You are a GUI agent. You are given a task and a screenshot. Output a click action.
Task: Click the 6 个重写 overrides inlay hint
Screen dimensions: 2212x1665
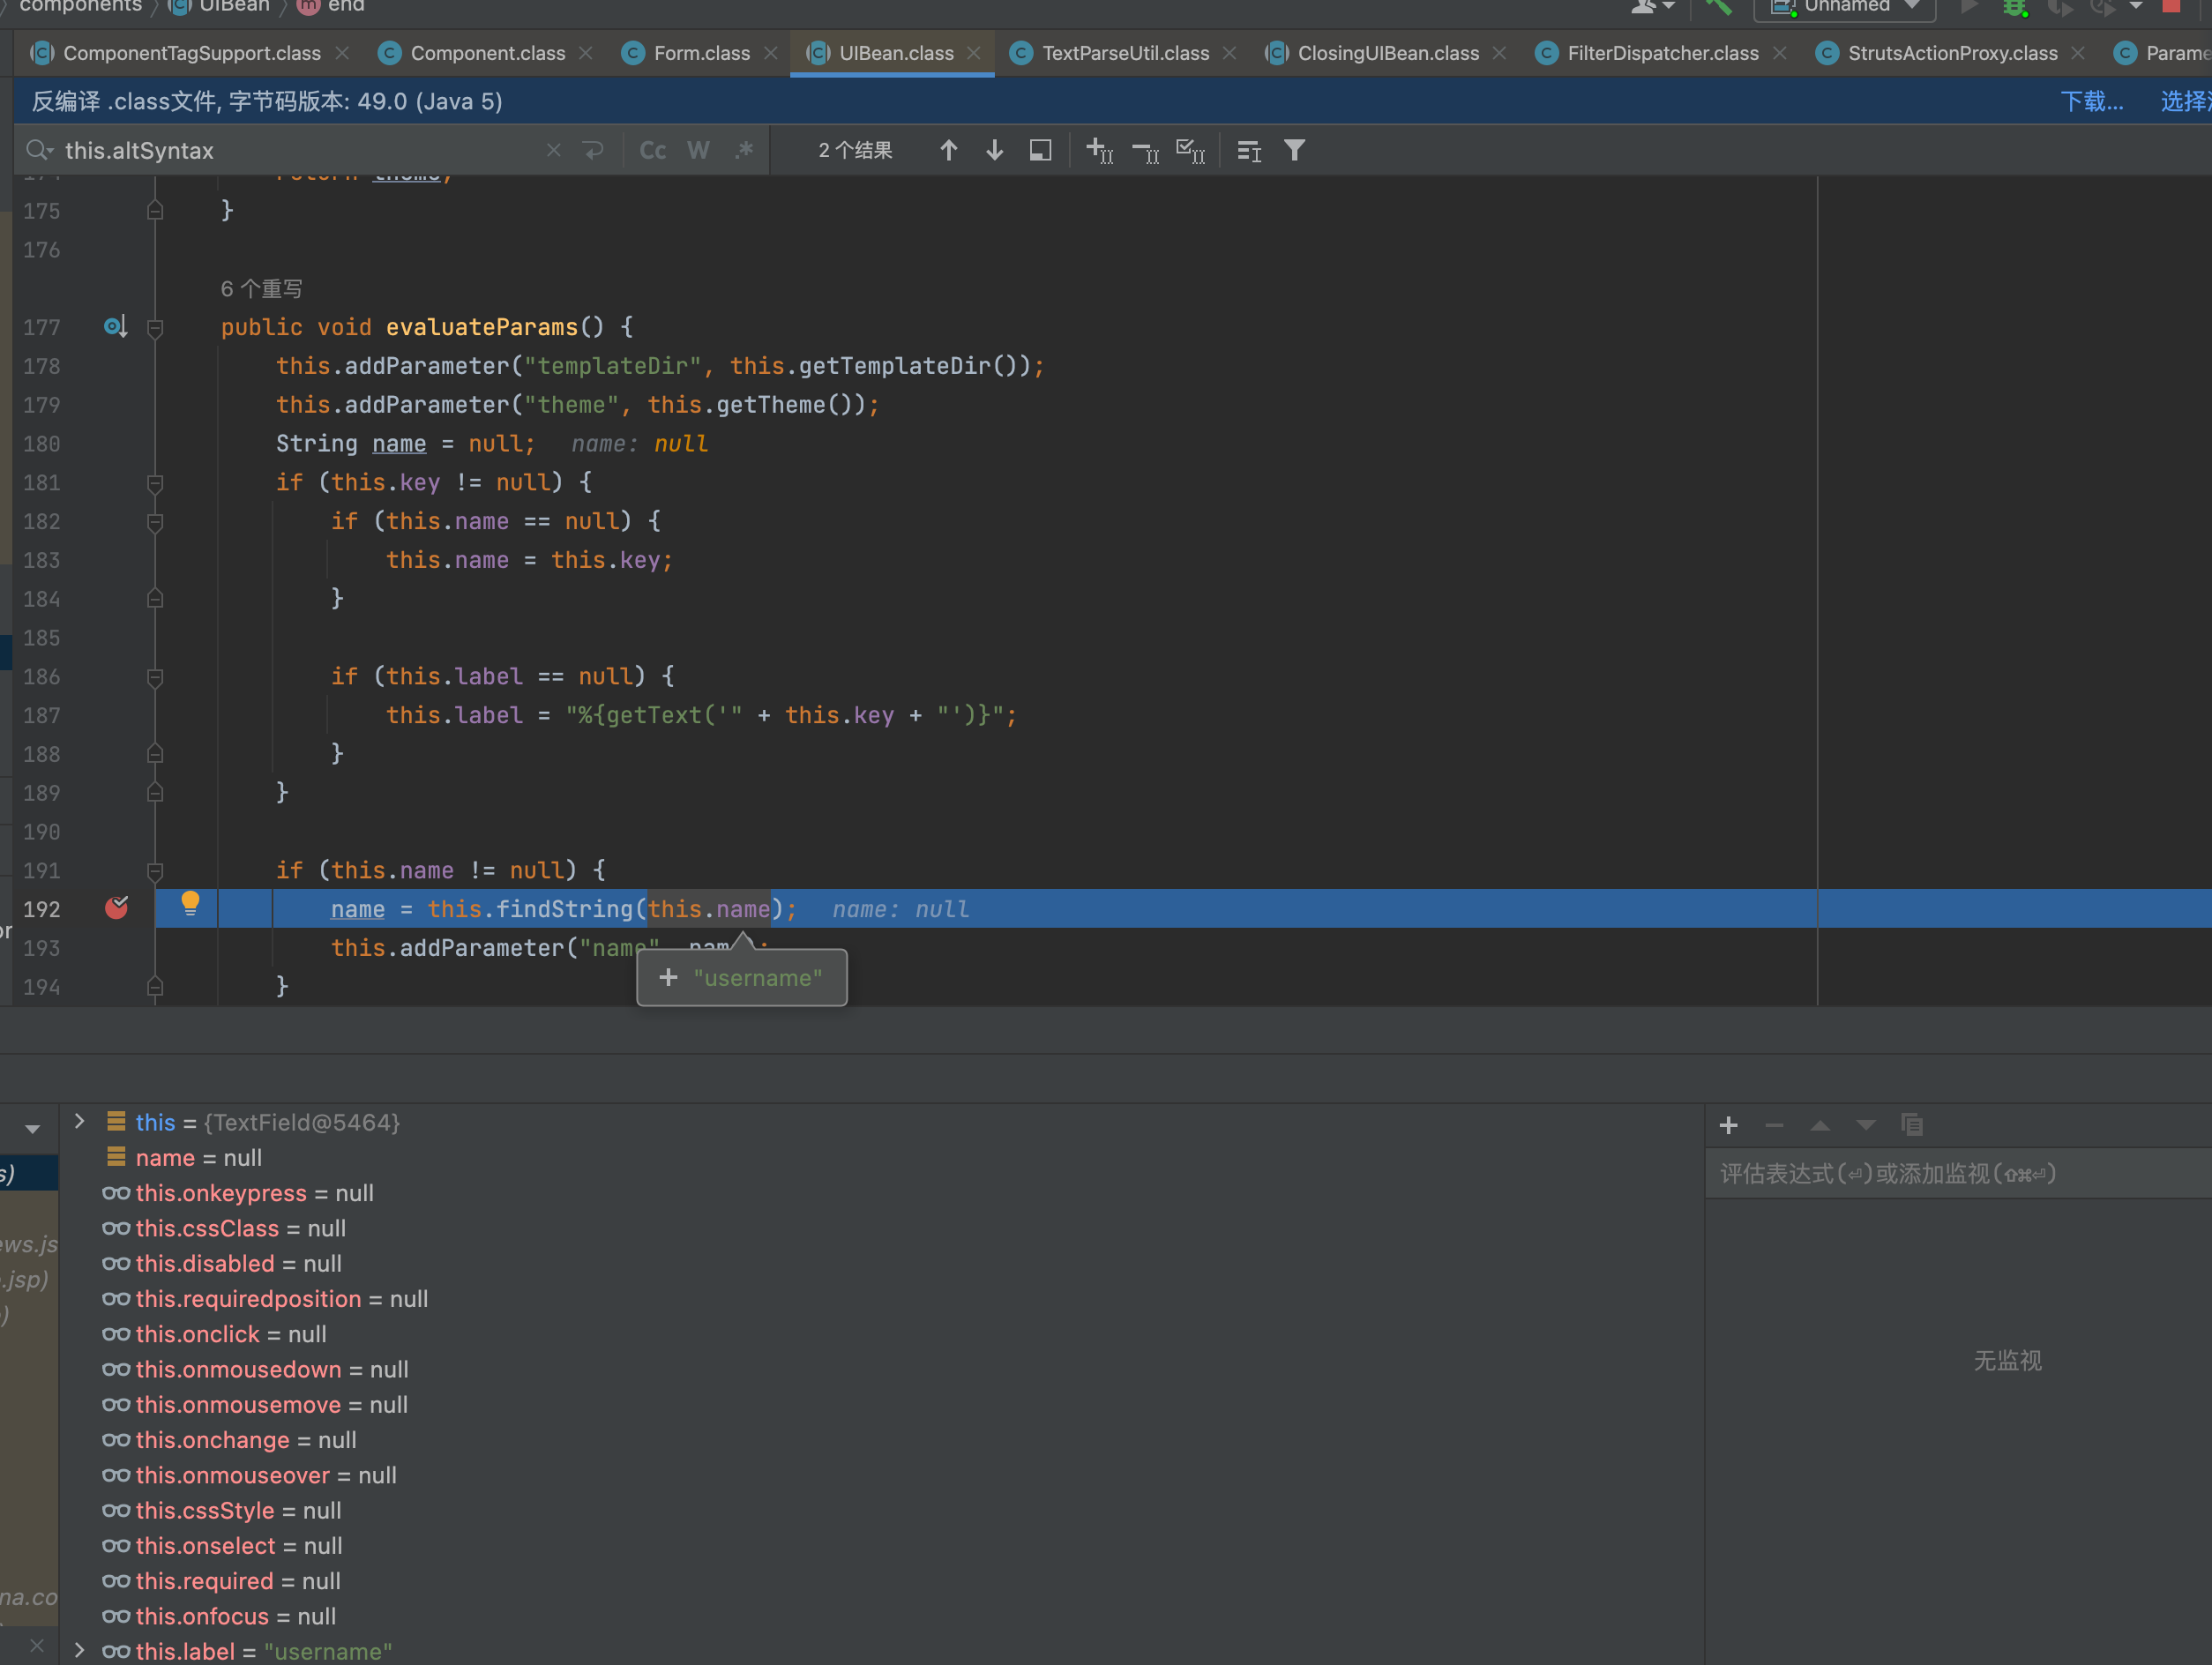pyautogui.click(x=261, y=289)
